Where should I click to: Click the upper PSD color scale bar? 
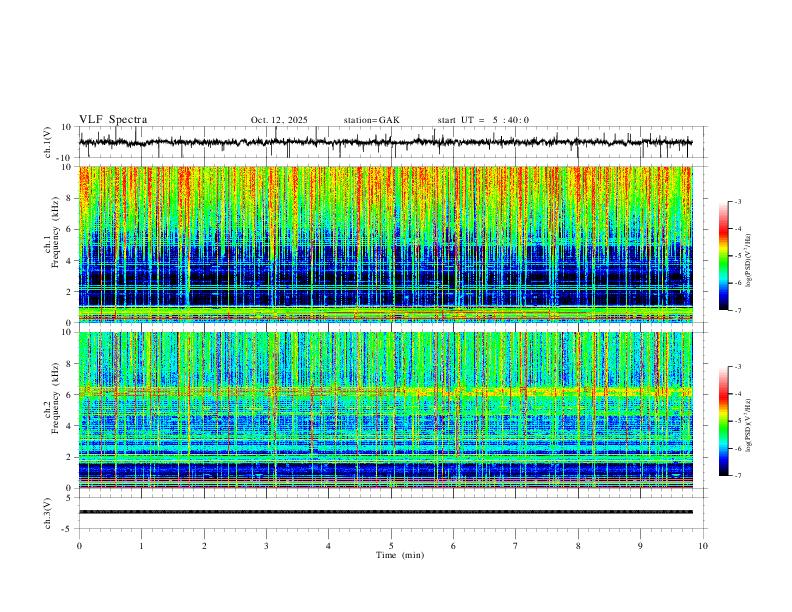coord(724,256)
